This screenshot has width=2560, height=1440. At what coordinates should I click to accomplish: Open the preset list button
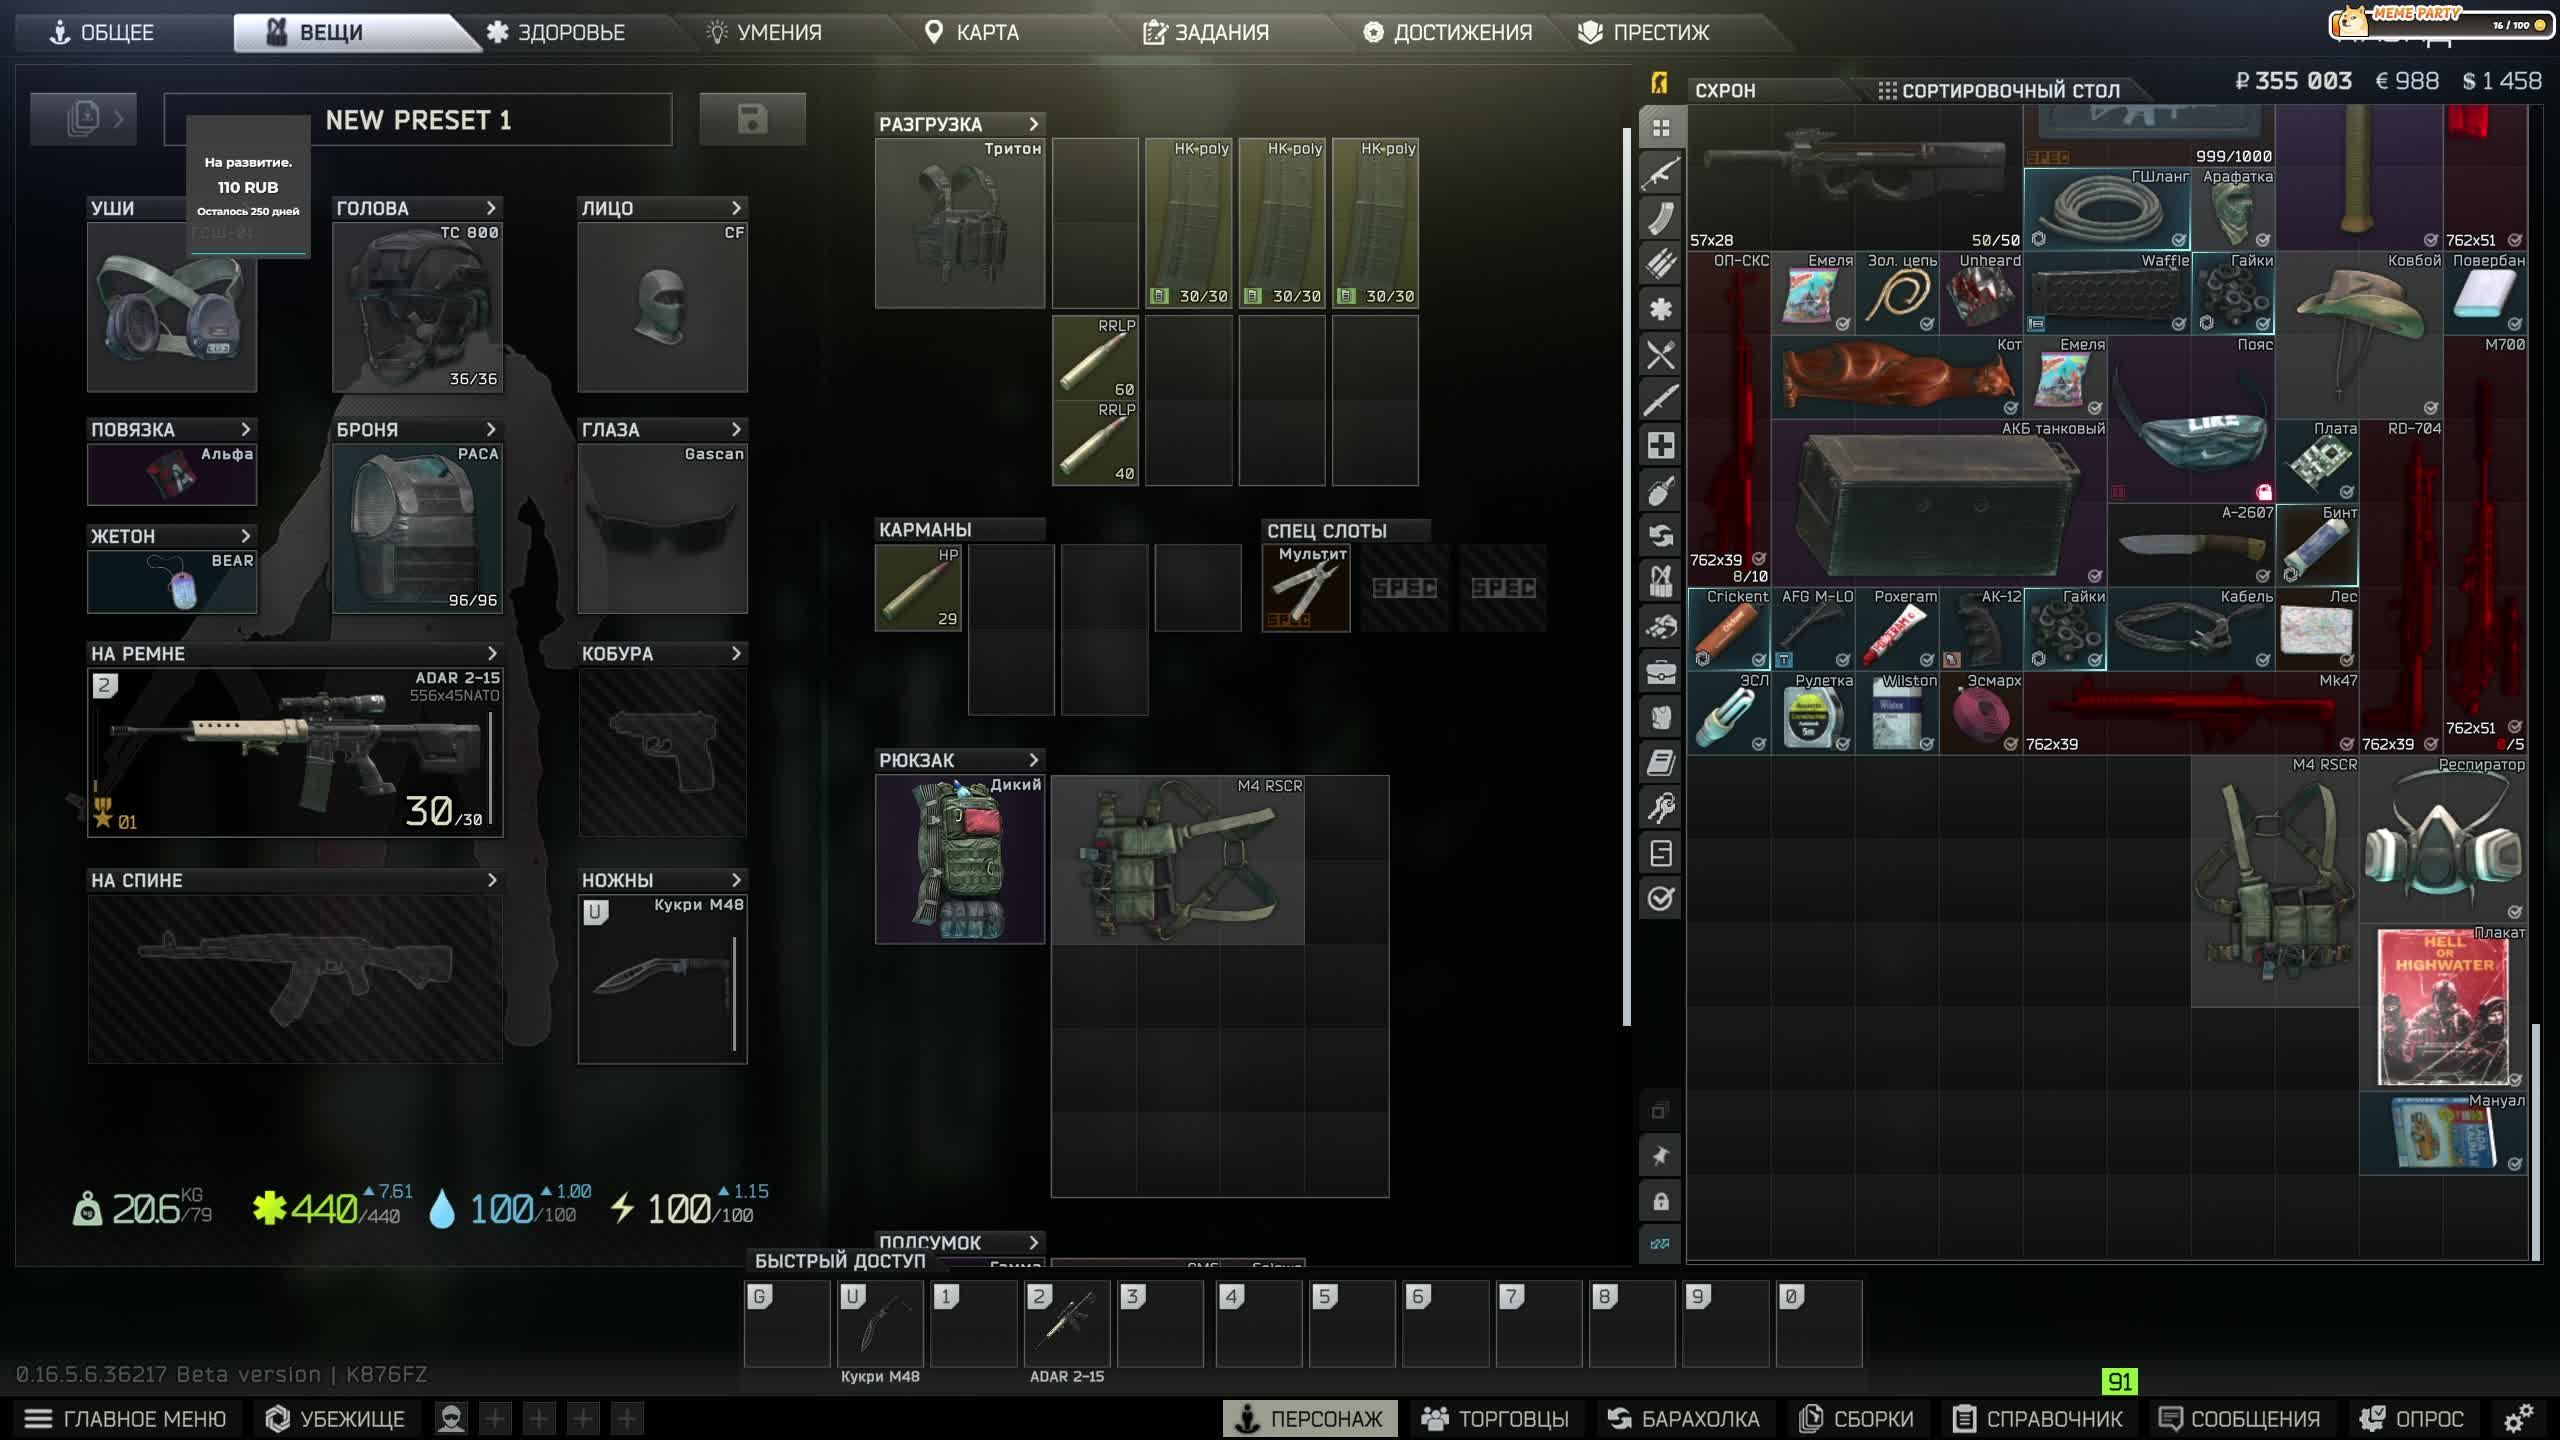point(84,119)
